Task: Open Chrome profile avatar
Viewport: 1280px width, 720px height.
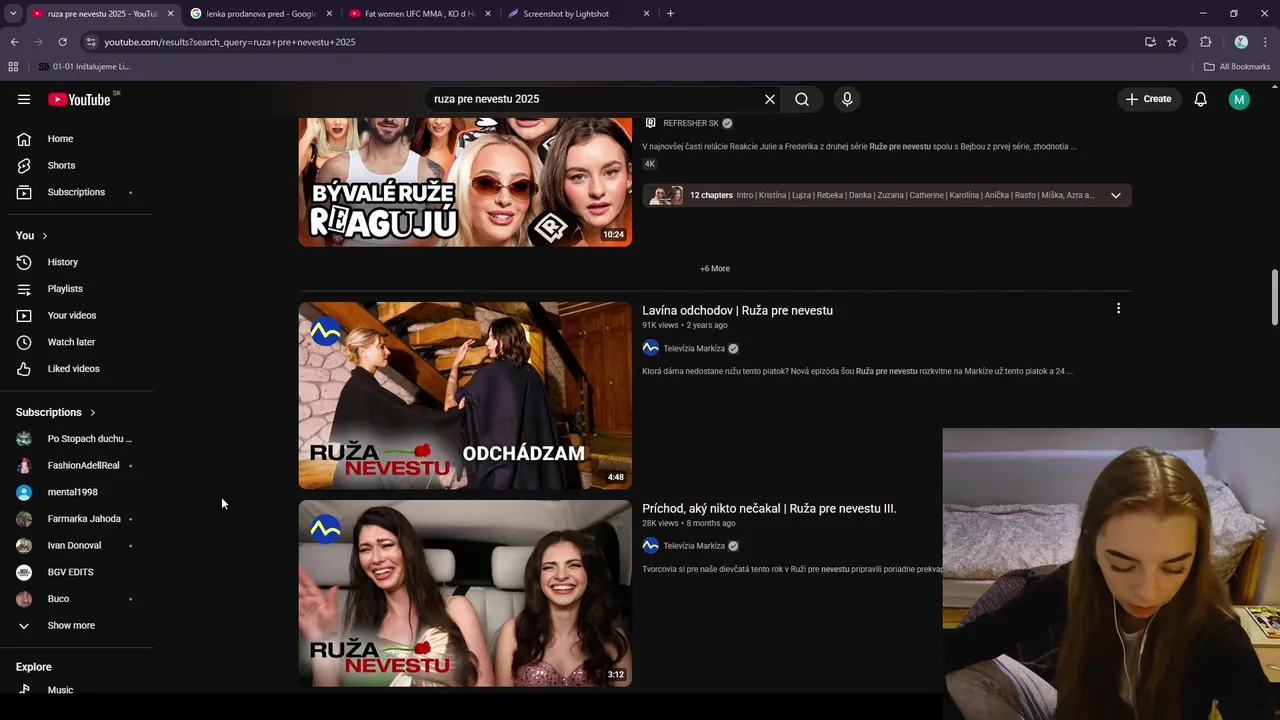Action: click(x=1241, y=42)
